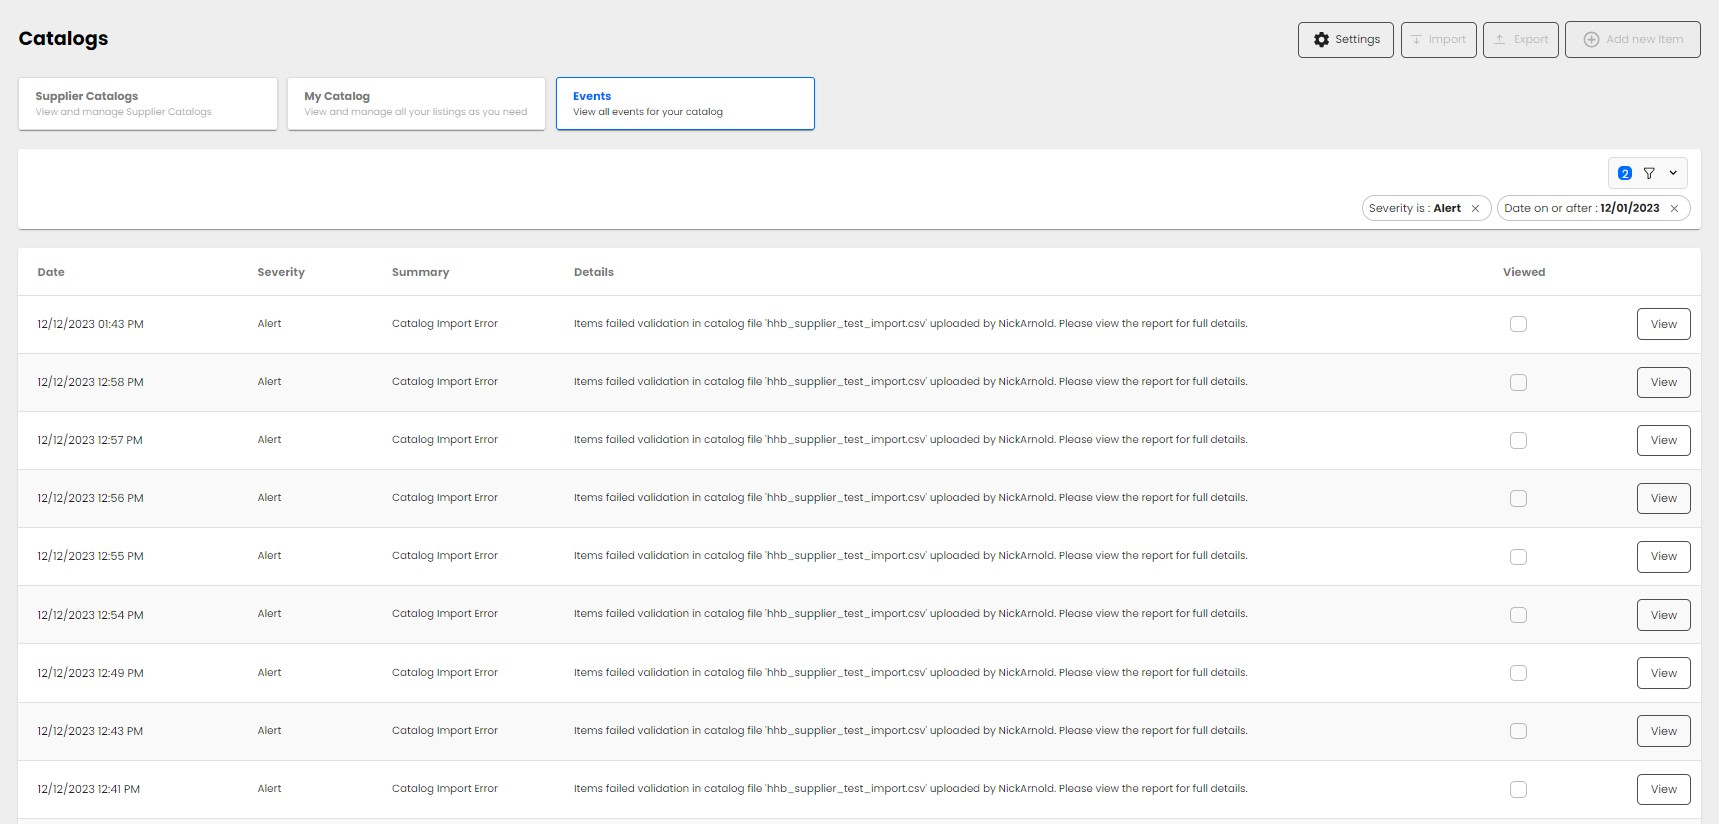Click the Add new item button
1719x824 pixels.
pos(1632,40)
